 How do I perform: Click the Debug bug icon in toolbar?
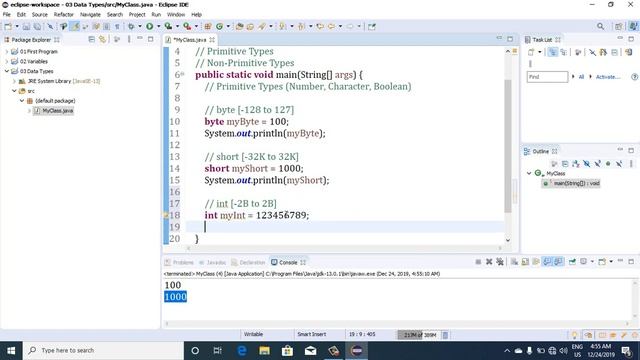click(x=131, y=27)
